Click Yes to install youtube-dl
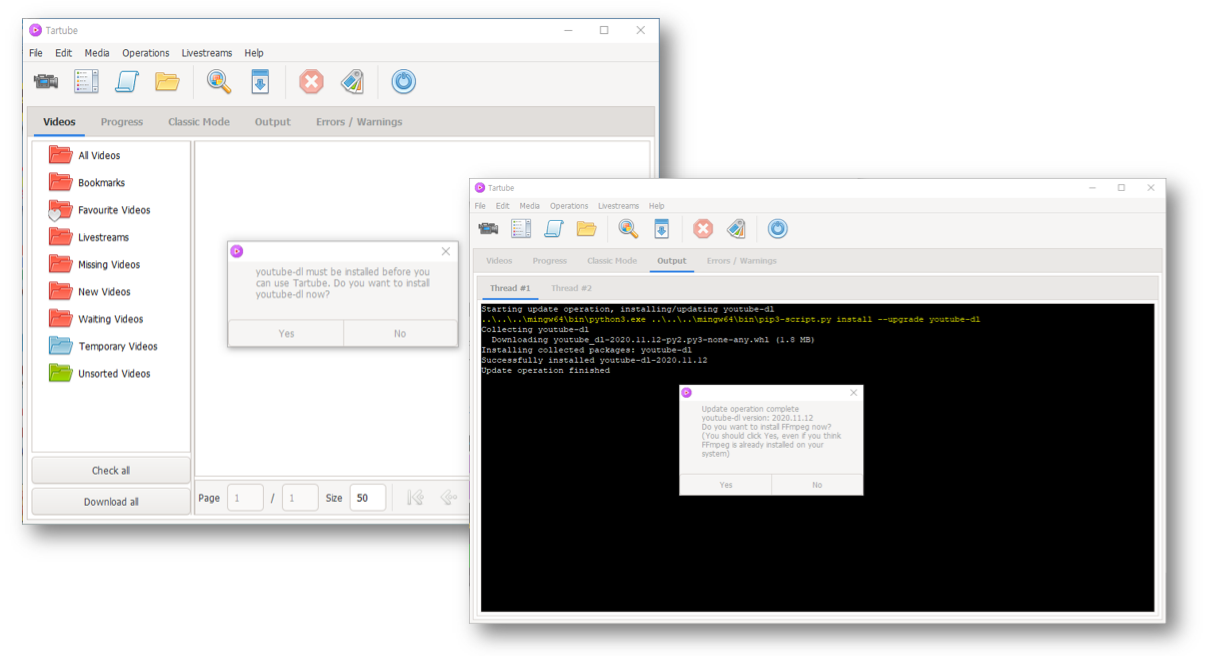 [286, 333]
